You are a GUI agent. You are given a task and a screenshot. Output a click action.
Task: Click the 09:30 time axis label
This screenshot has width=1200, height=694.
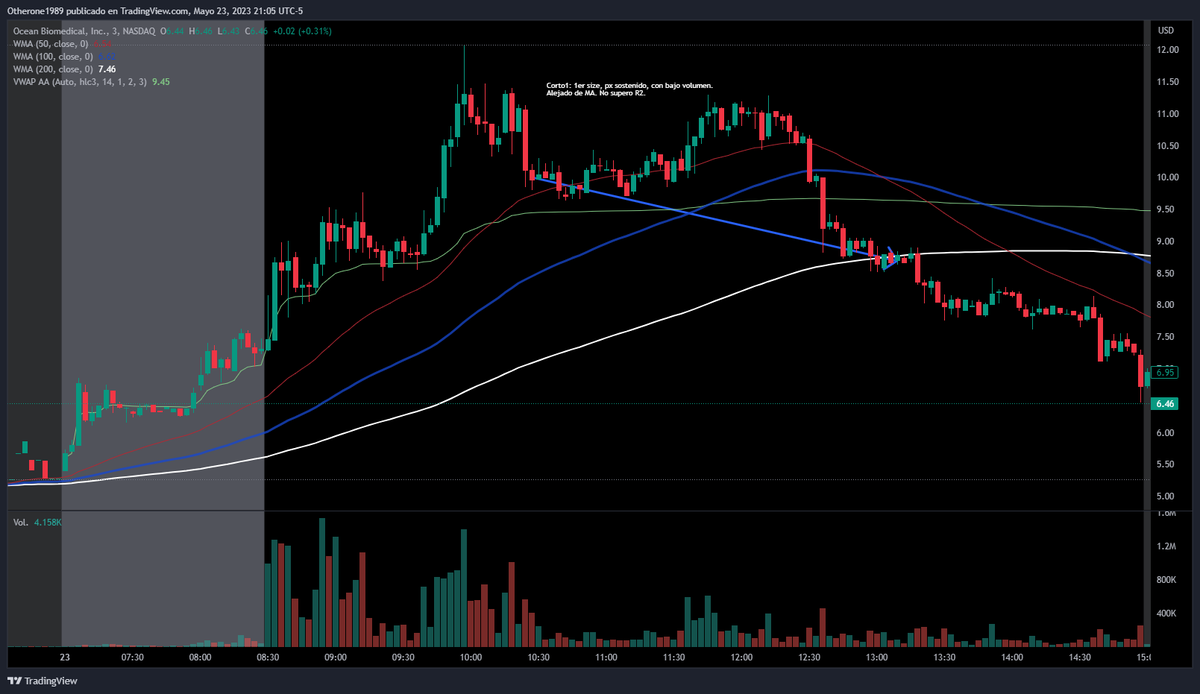click(404, 657)
